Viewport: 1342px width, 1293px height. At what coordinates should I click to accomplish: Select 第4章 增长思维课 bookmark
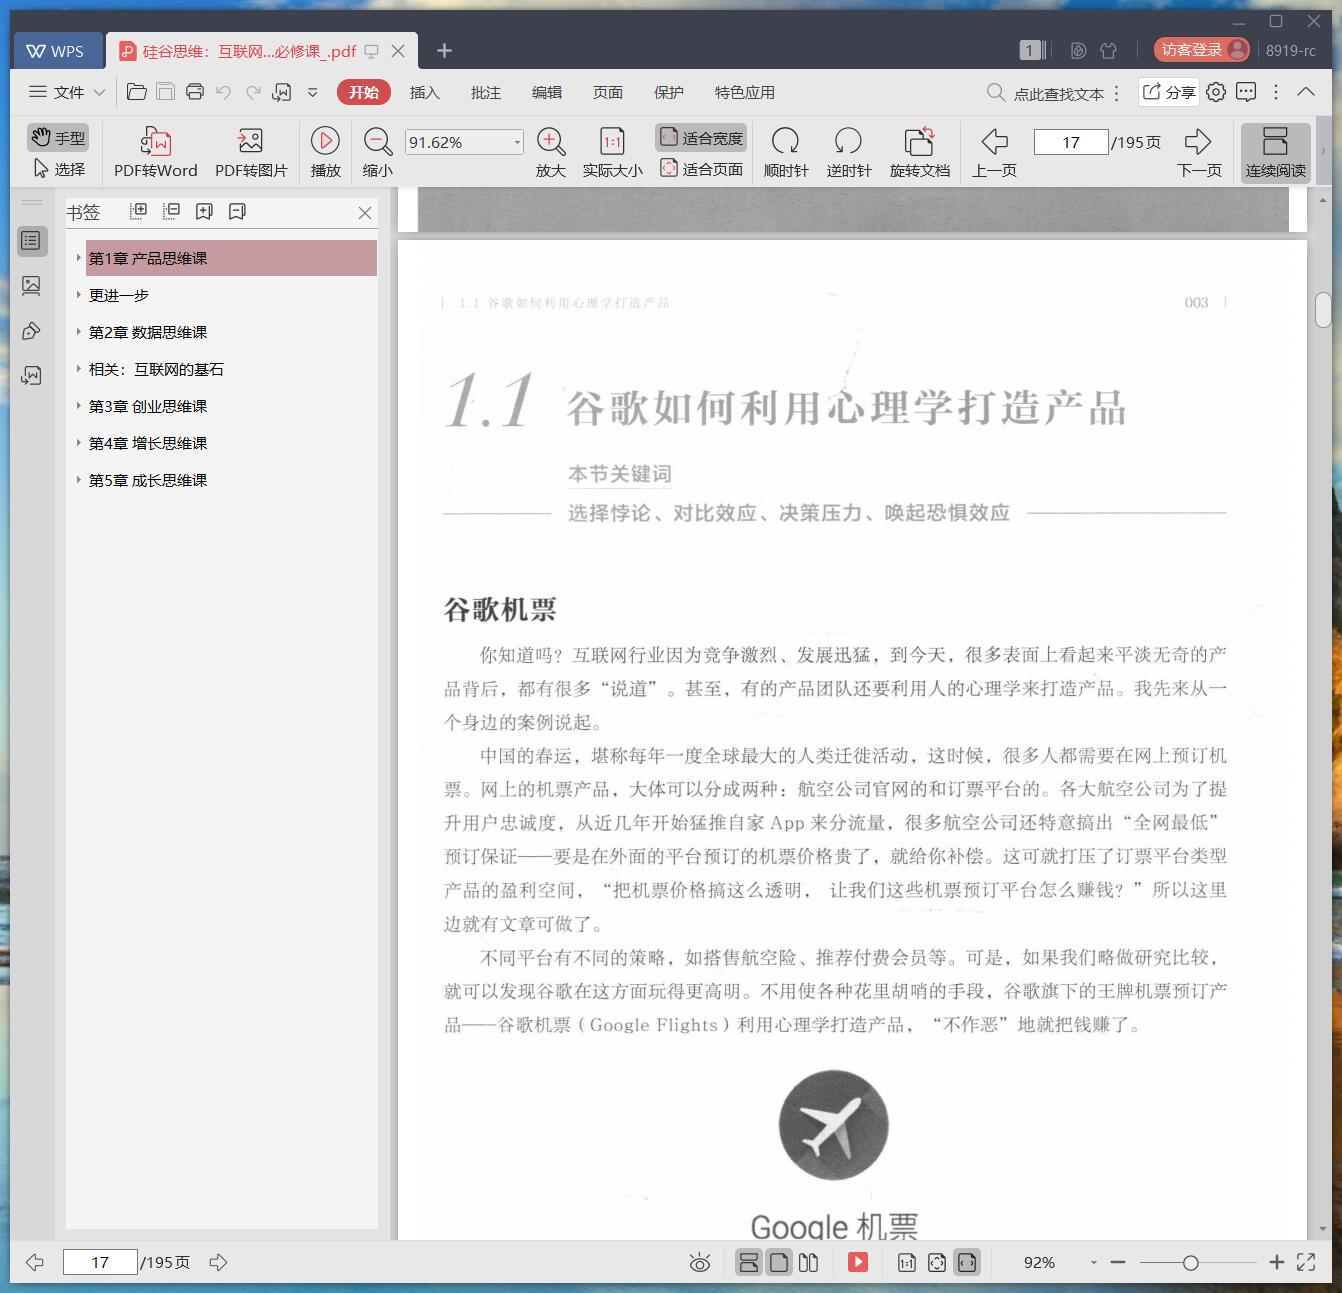click(148, 443)
